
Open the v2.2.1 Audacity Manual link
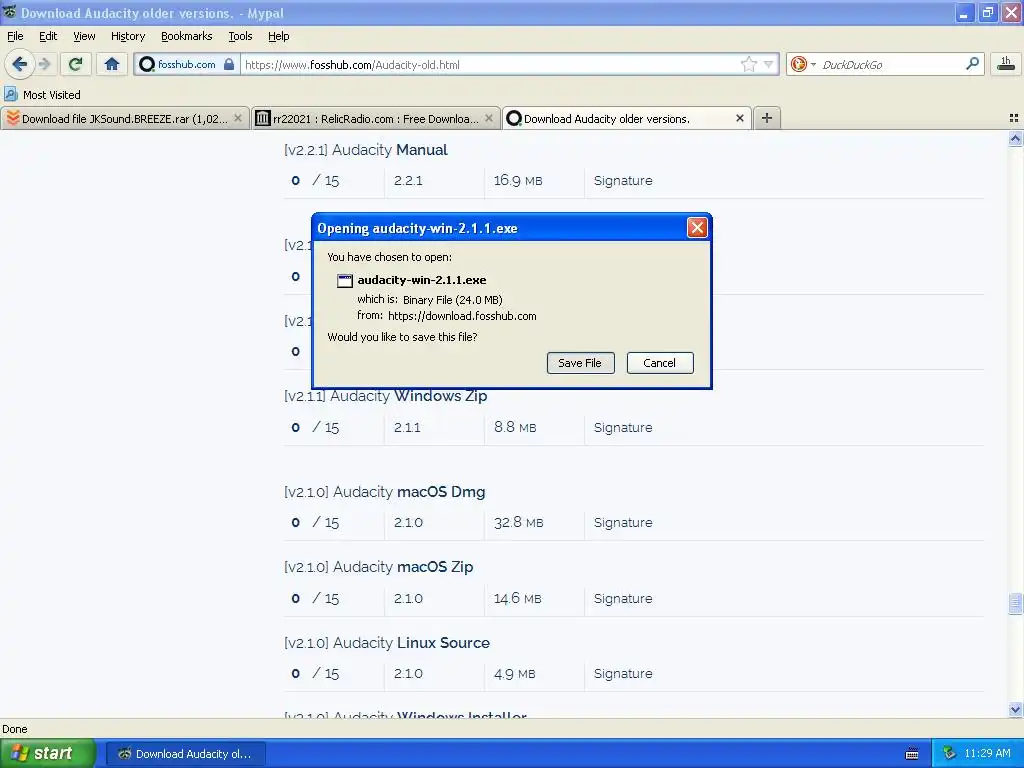point(366,150)
